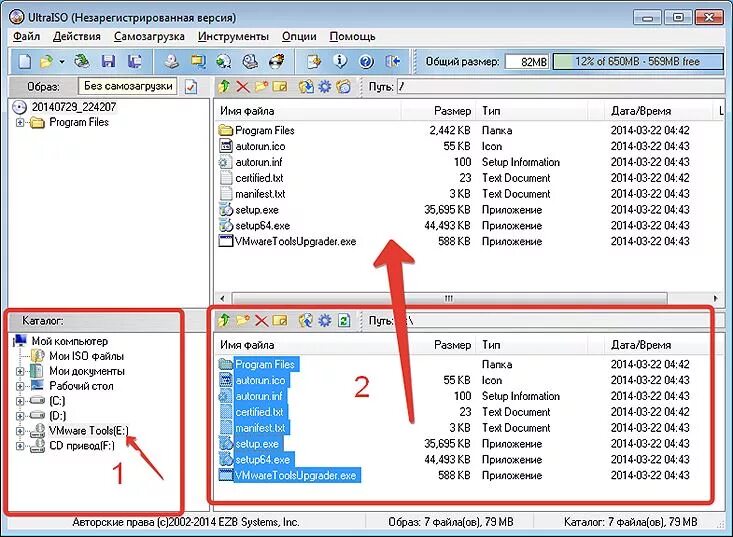
Task: Click the Open file folder icon
Action: tap(47, 61)
